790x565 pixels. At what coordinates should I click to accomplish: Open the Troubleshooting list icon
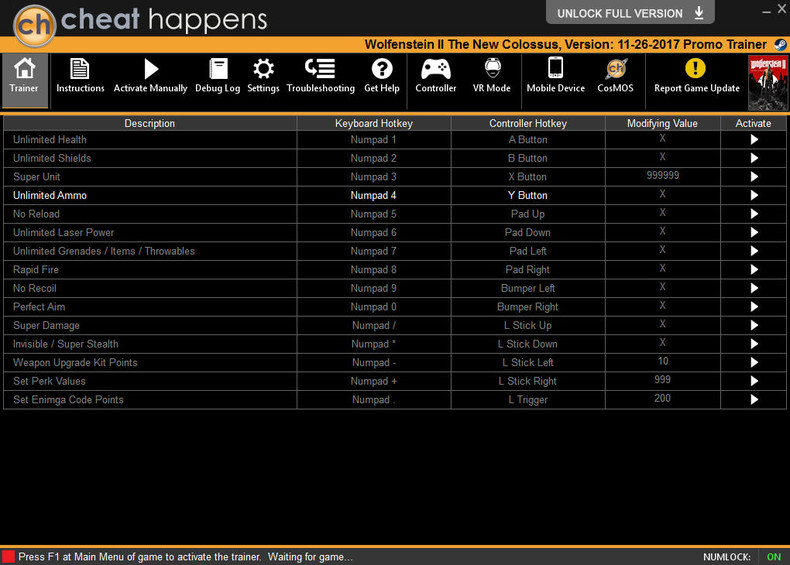320,69
